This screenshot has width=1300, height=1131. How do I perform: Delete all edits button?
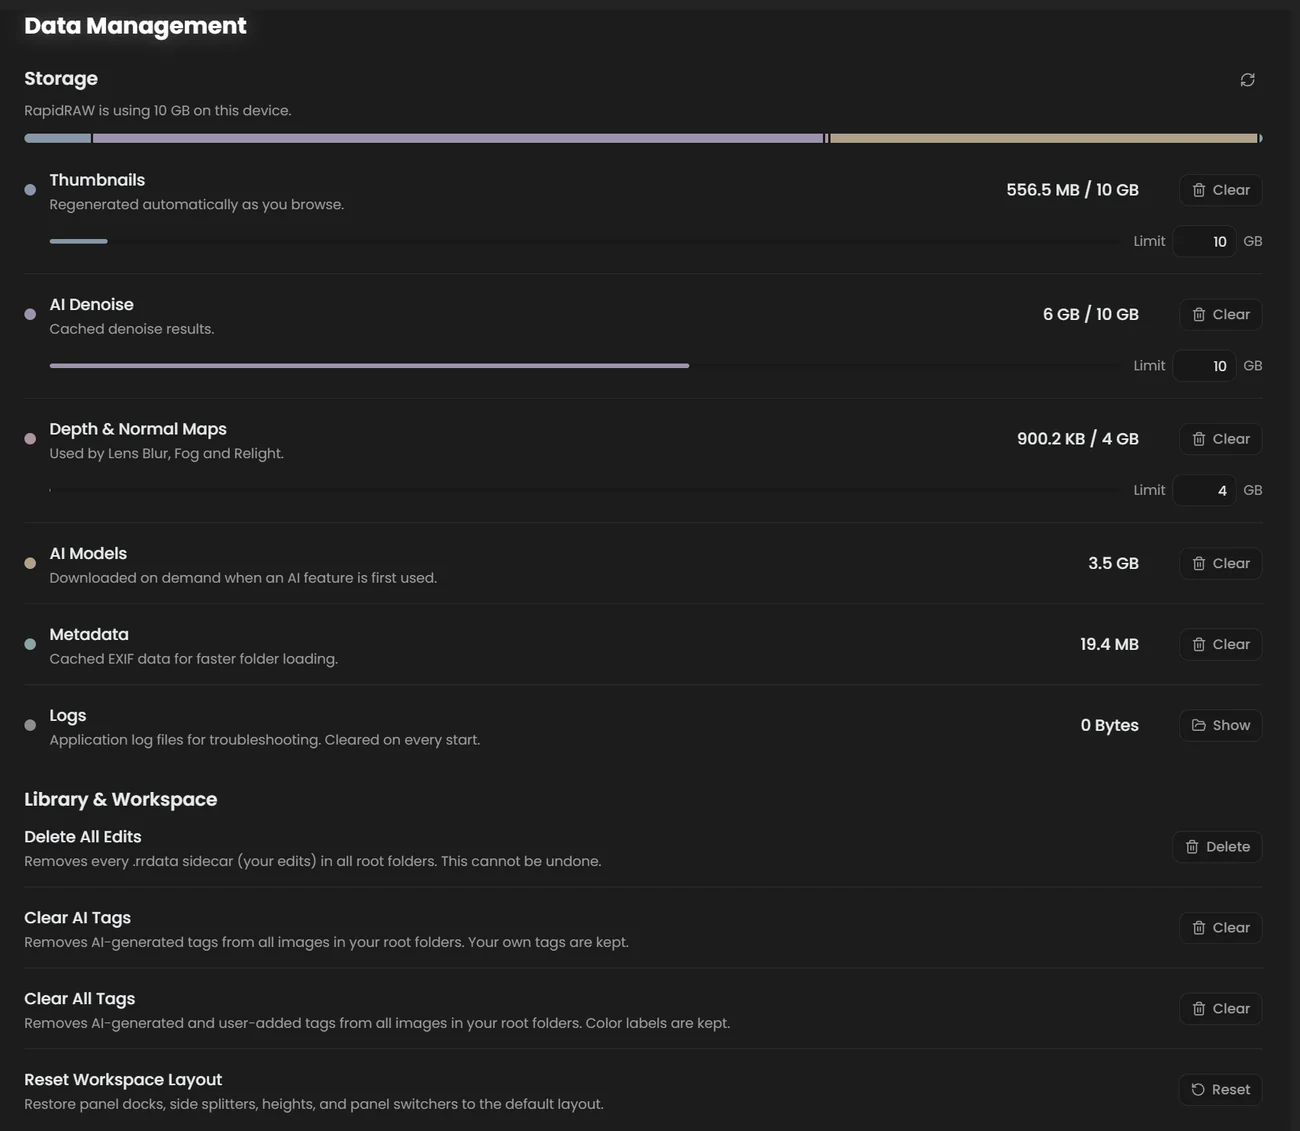click(1217, 847)
